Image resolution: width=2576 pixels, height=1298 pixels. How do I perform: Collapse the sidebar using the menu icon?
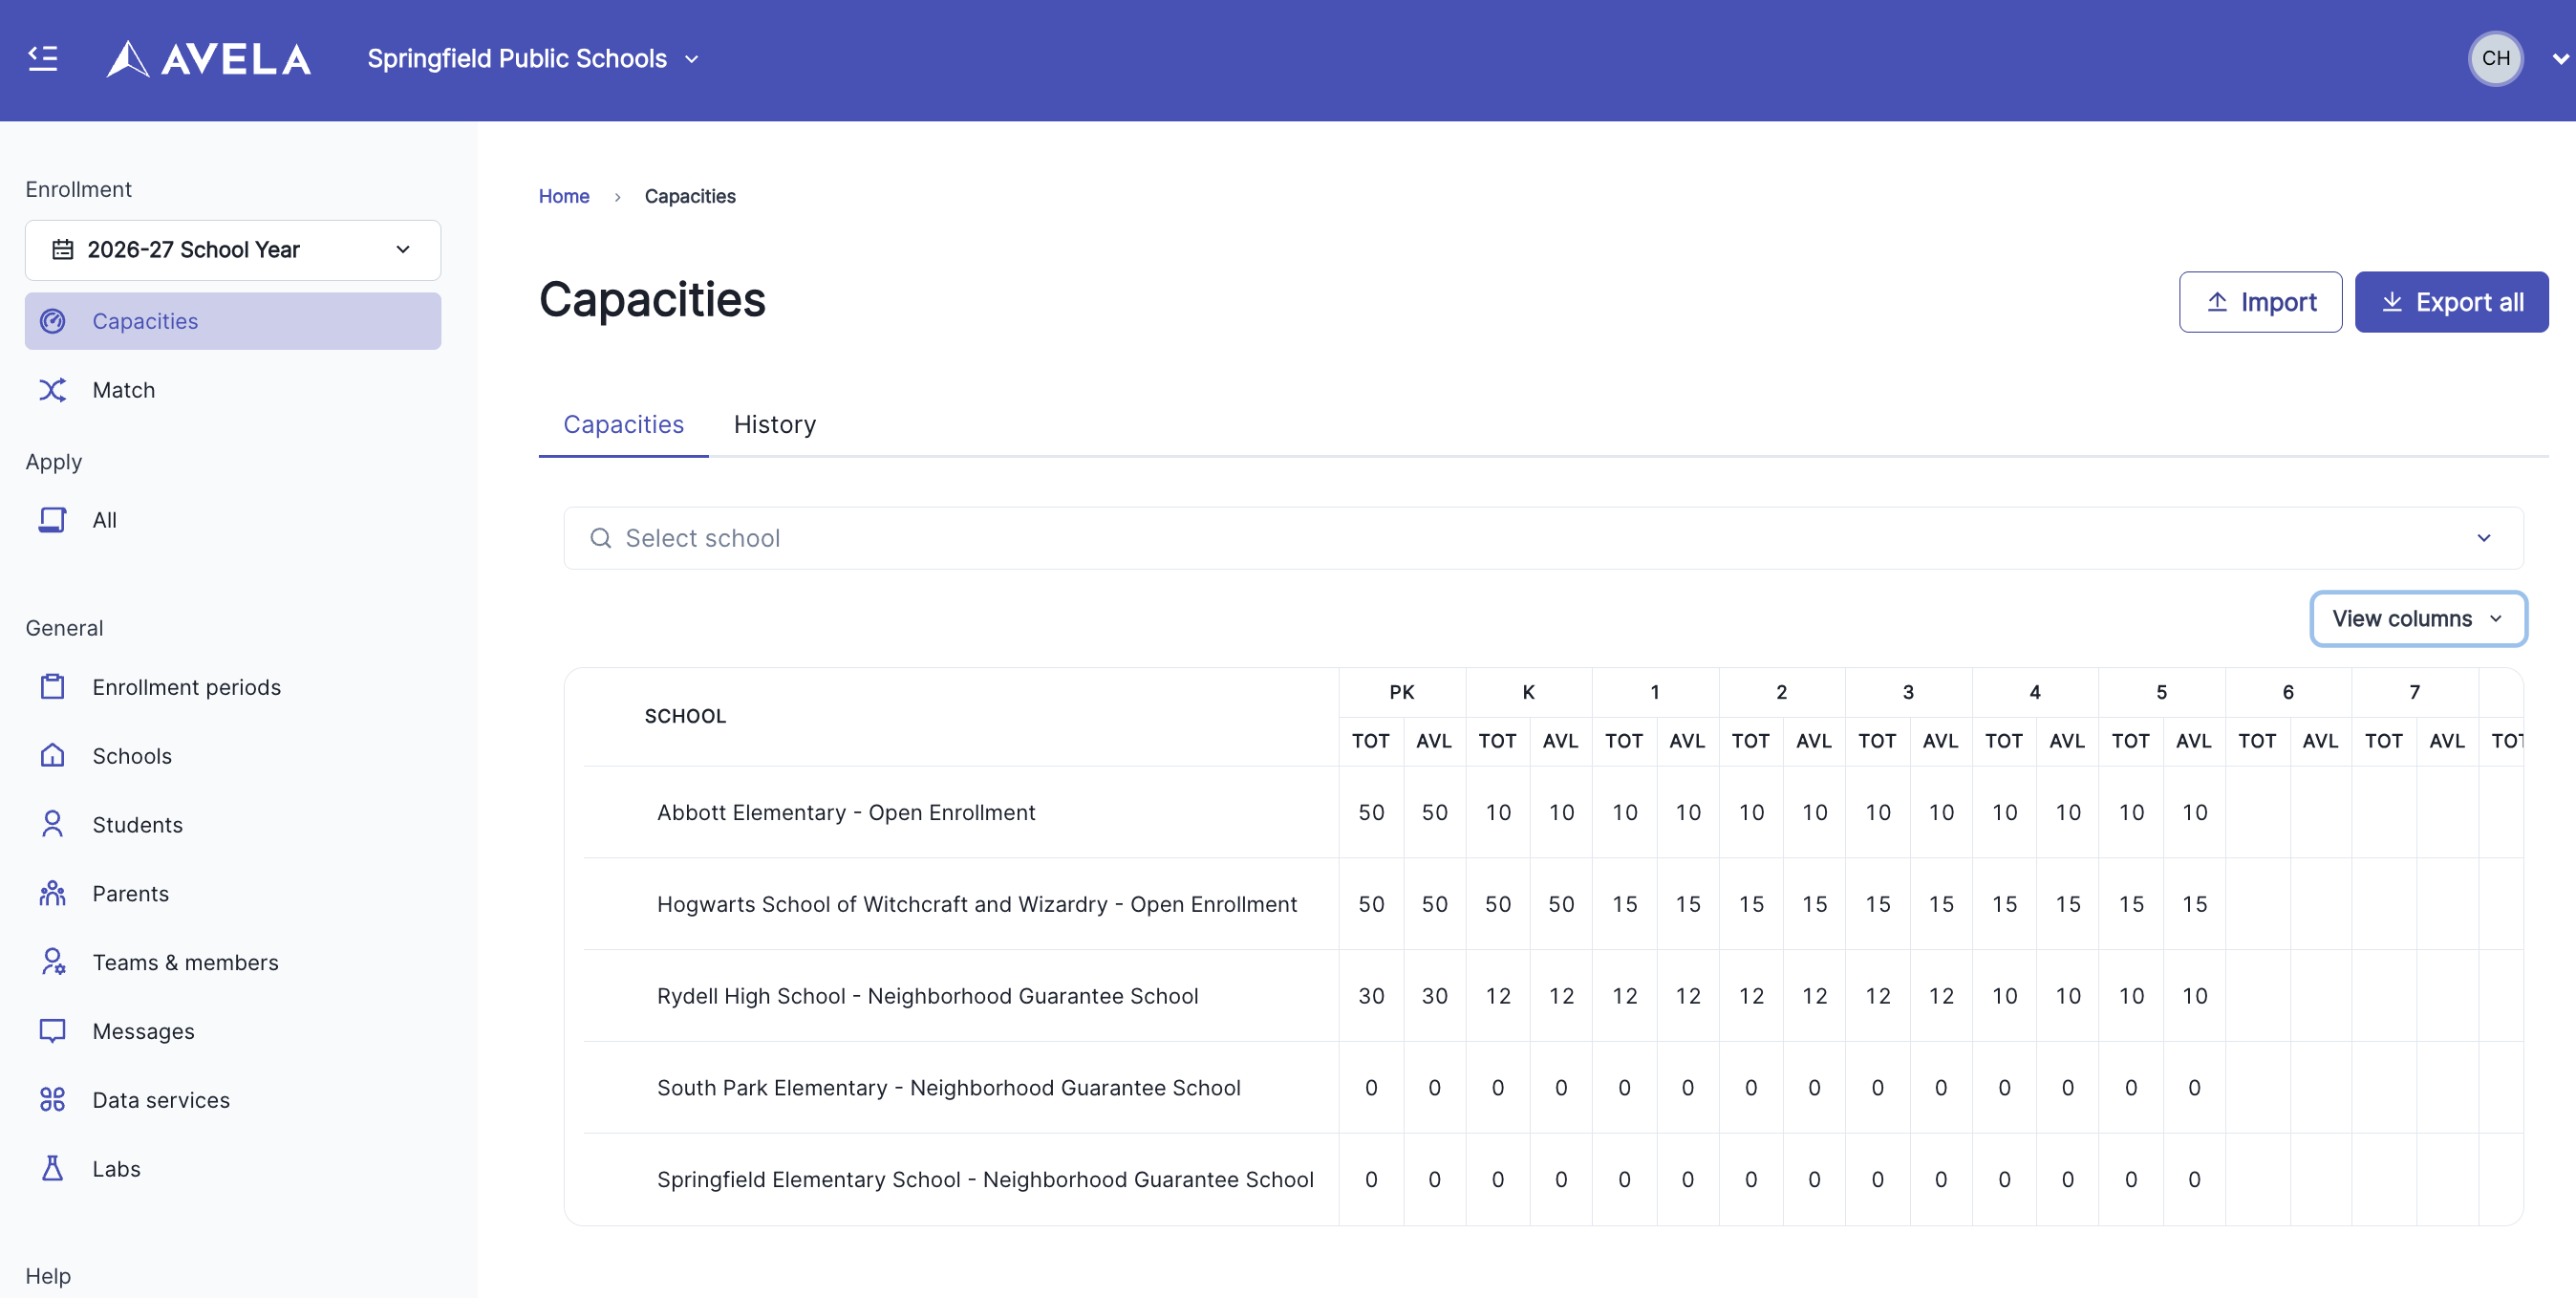click(x=43, y=58)
